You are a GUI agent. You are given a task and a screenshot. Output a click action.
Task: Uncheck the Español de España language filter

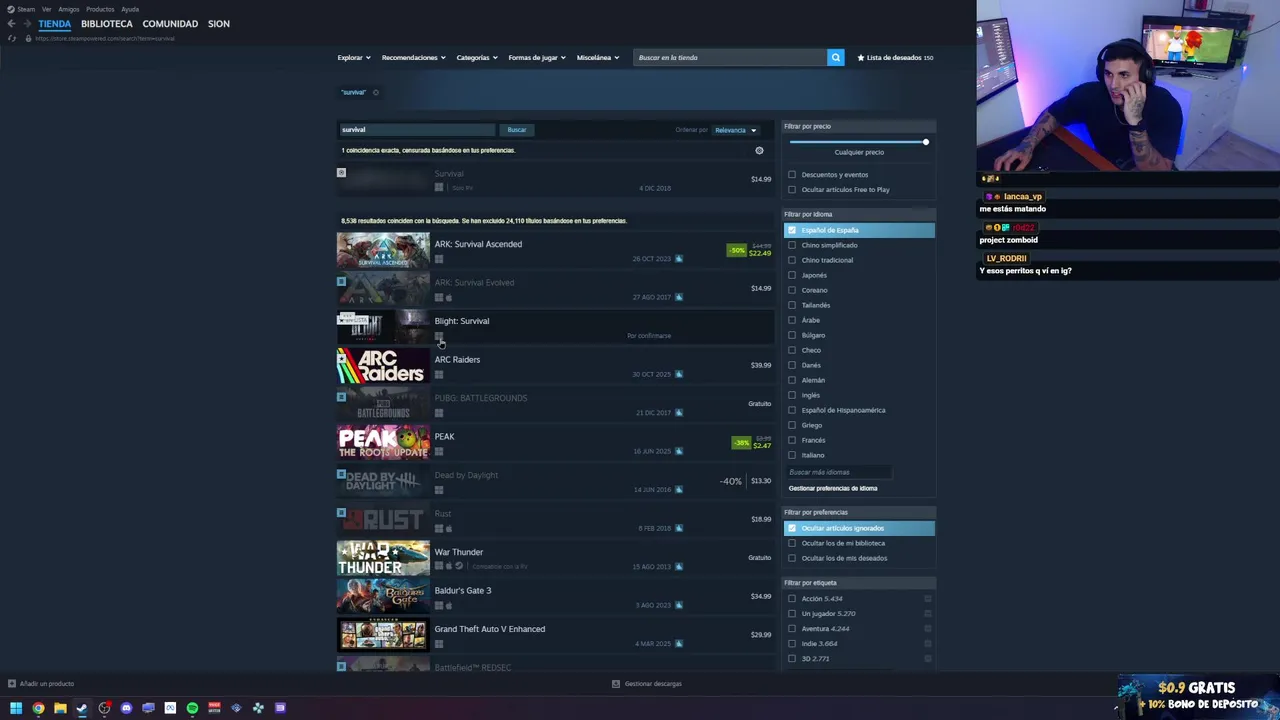click(792, 230)
